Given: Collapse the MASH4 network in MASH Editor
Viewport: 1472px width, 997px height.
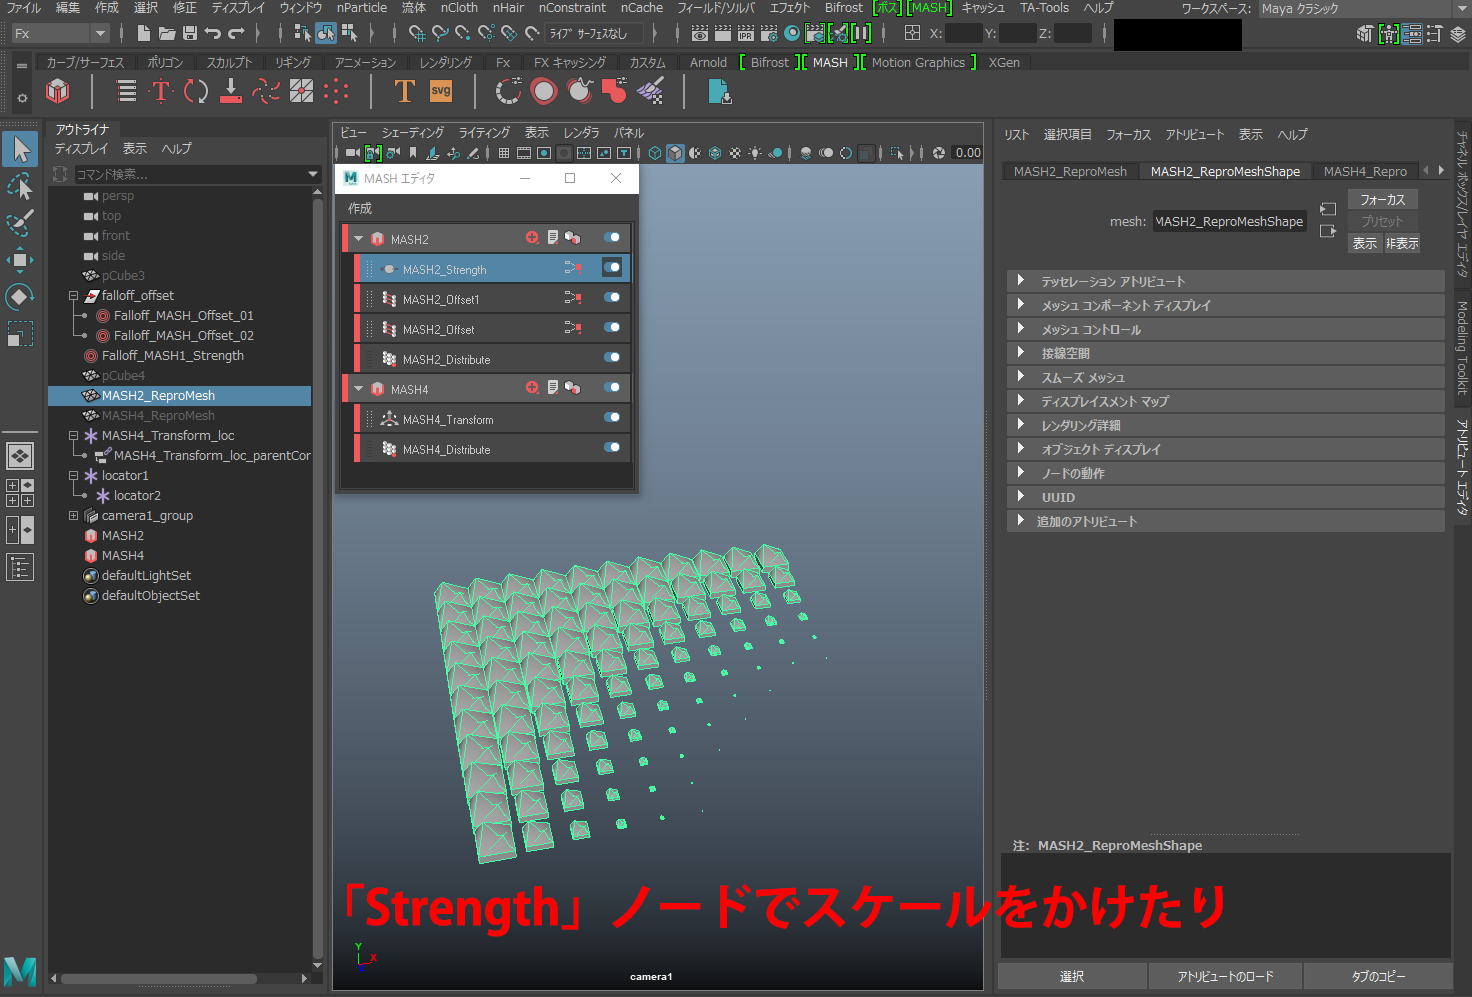Looking at the screenshot, I should click(x=358, y=389).
